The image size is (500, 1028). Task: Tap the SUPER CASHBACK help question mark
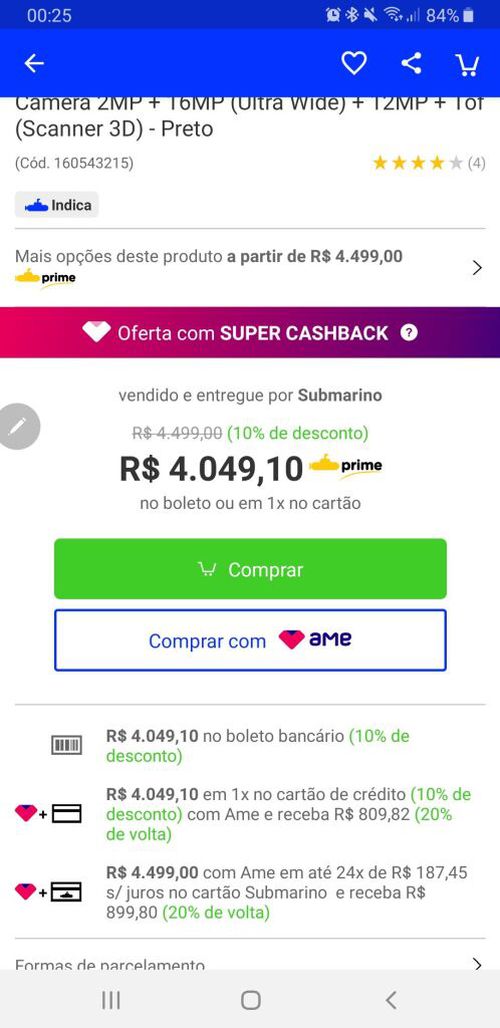409,333
